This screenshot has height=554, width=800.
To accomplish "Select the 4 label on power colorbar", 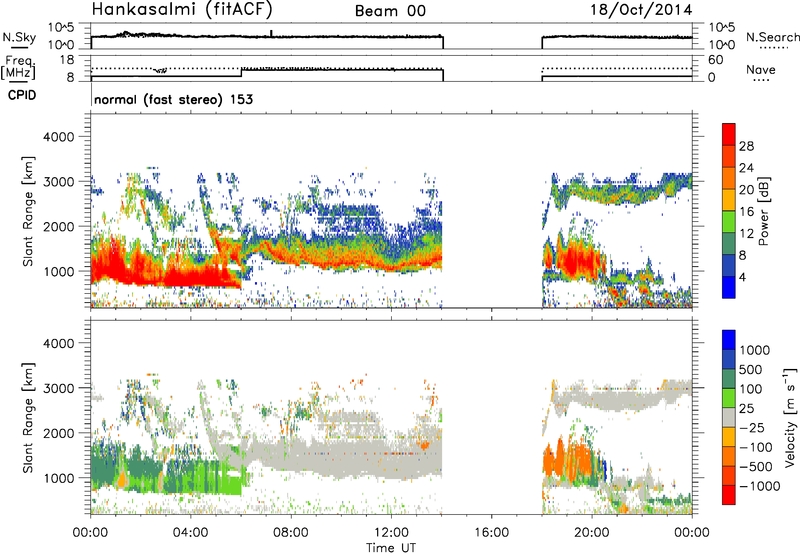I will pyautogui.click(x=742, y=277).
